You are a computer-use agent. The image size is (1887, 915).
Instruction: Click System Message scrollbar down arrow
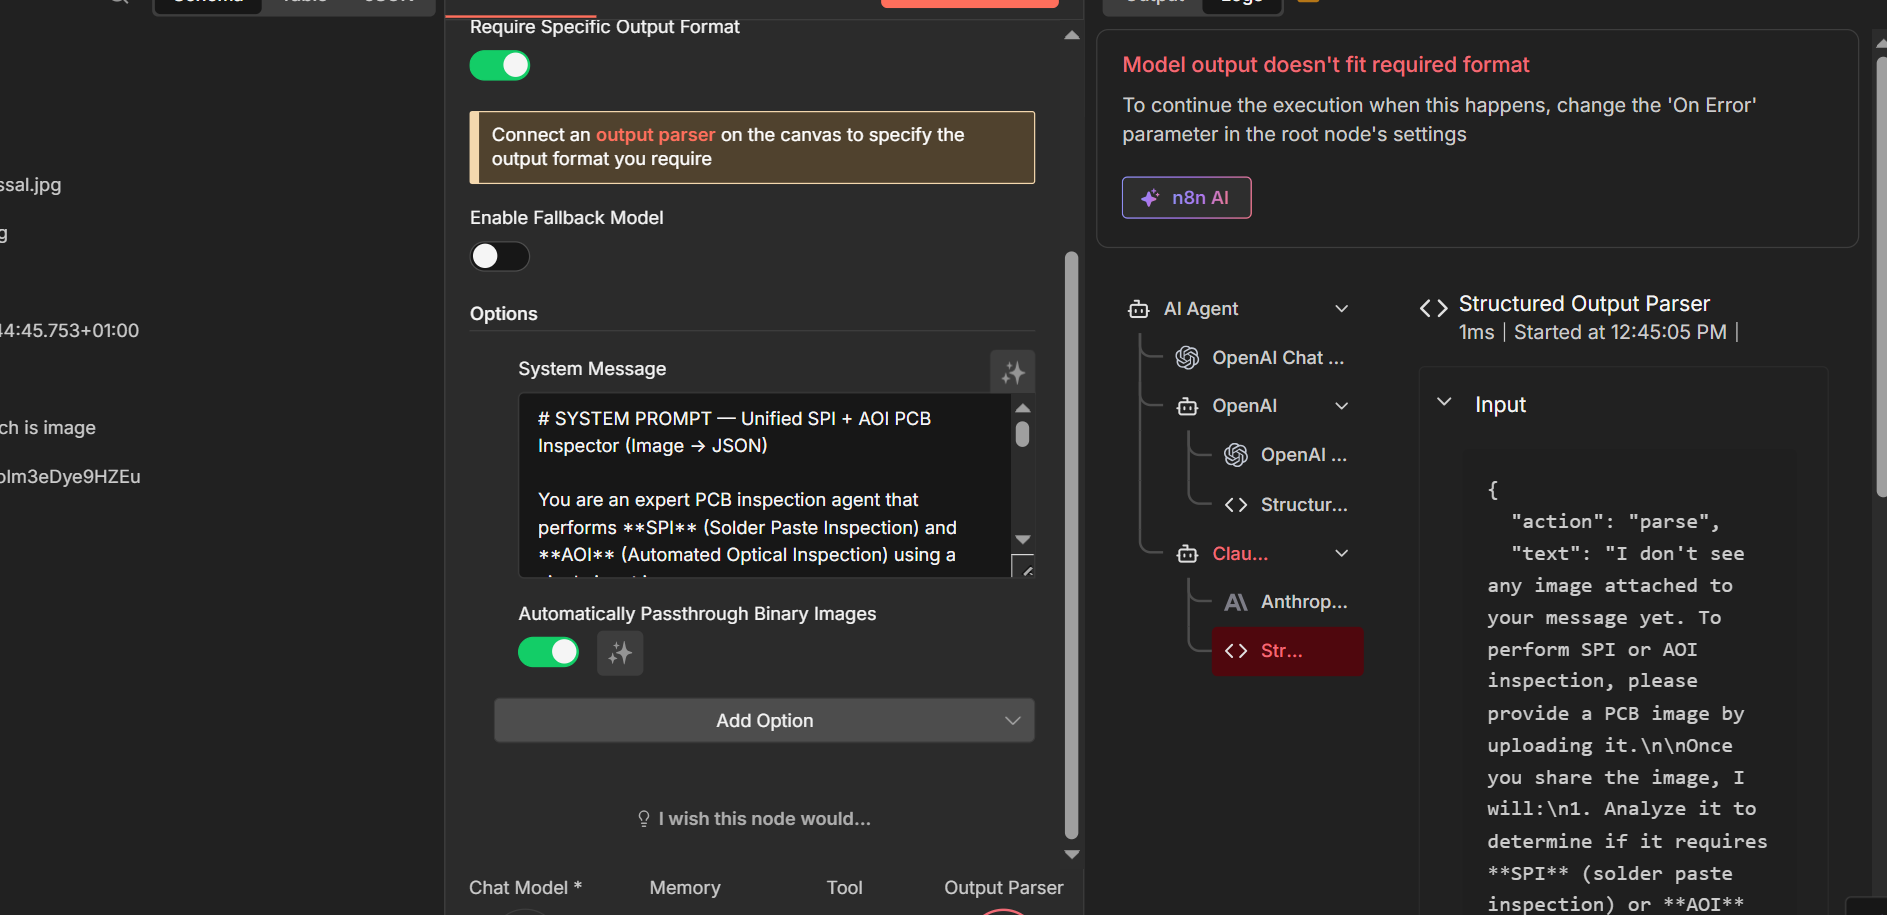click(x=1022, y=539)
